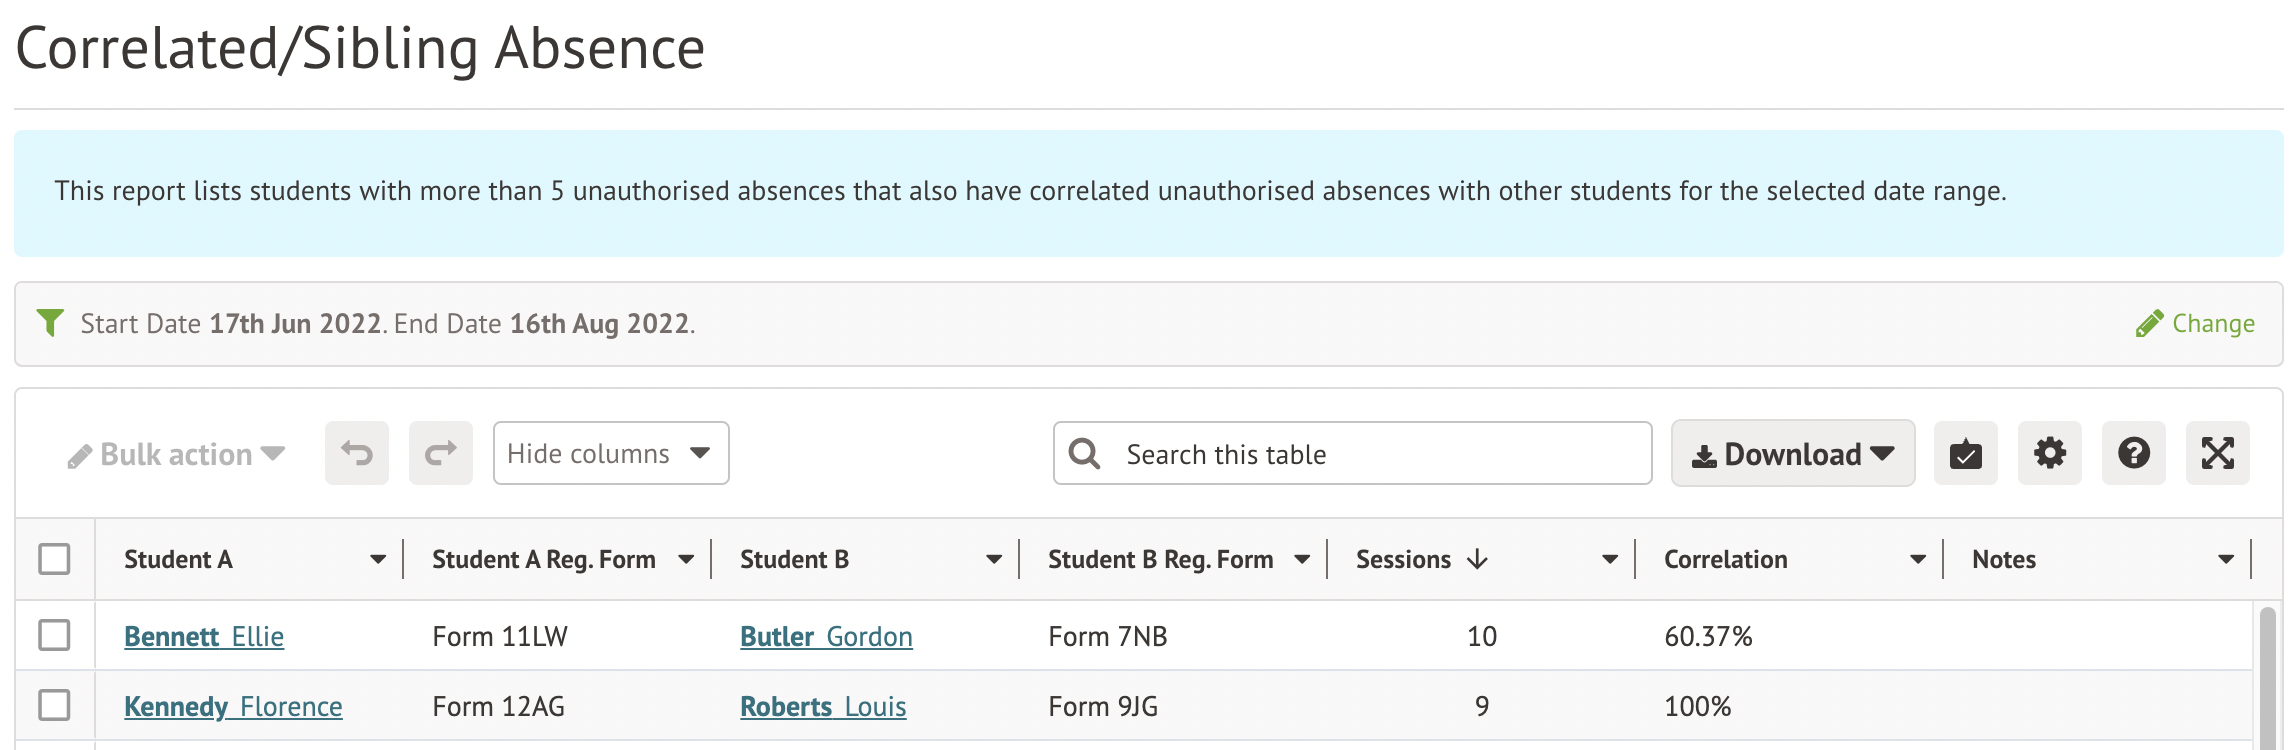Click the undo arrow icon
This screenshot has width=2294, height=750.
(x=356, y=453)
